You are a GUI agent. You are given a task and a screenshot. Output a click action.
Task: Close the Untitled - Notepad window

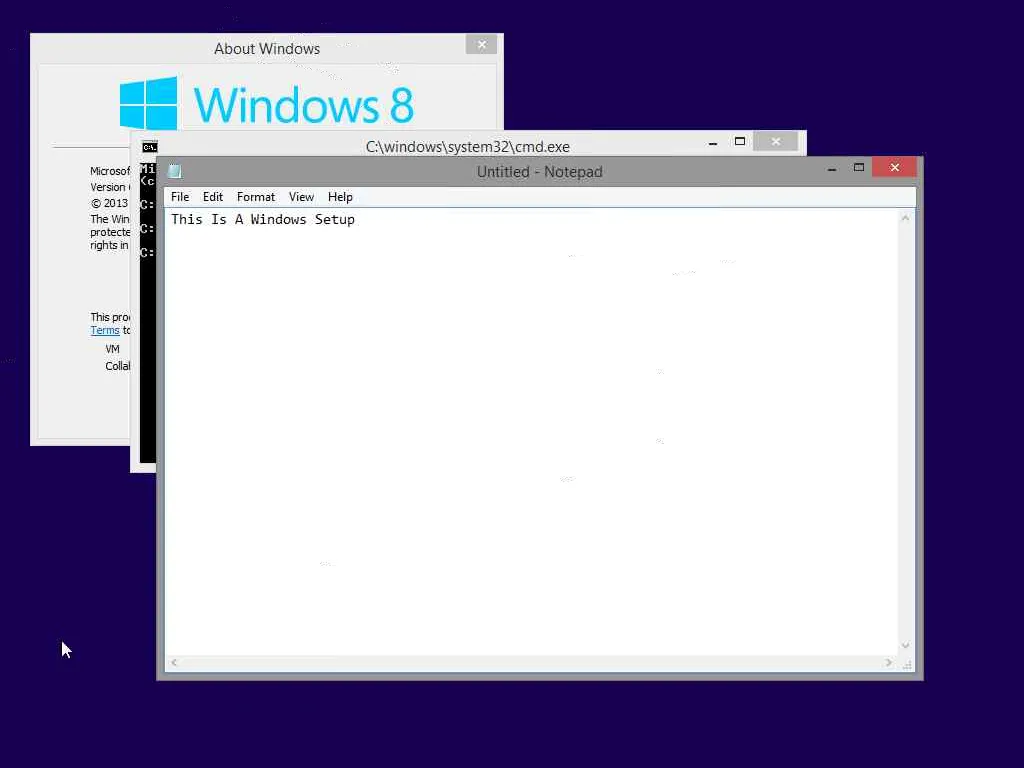coord(894,168)
